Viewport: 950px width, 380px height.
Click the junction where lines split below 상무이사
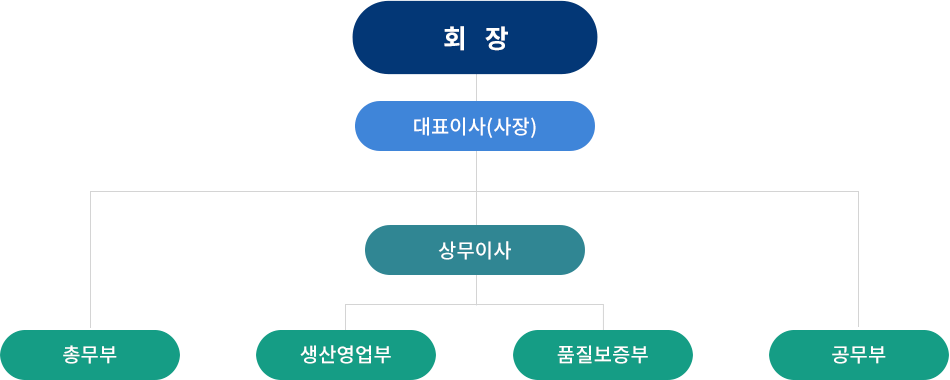476,304
